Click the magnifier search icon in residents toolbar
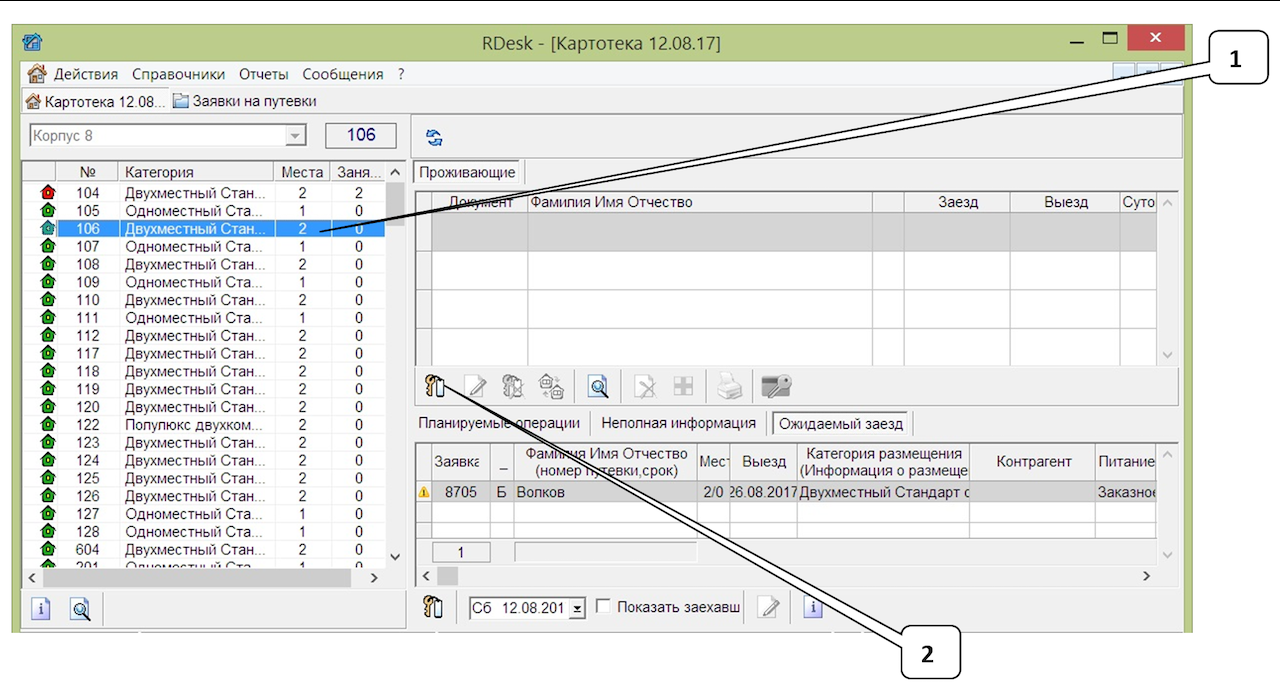 (598, 386)
